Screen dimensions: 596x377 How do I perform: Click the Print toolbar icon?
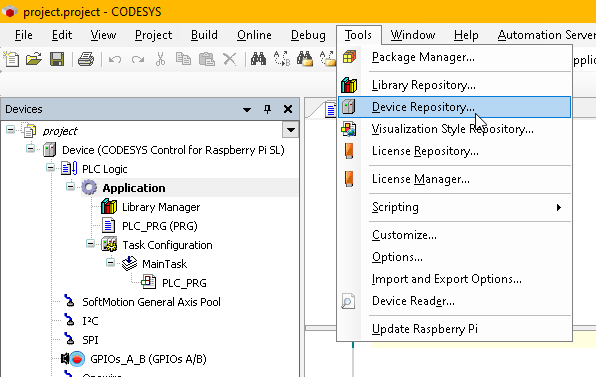click(86, 59)
